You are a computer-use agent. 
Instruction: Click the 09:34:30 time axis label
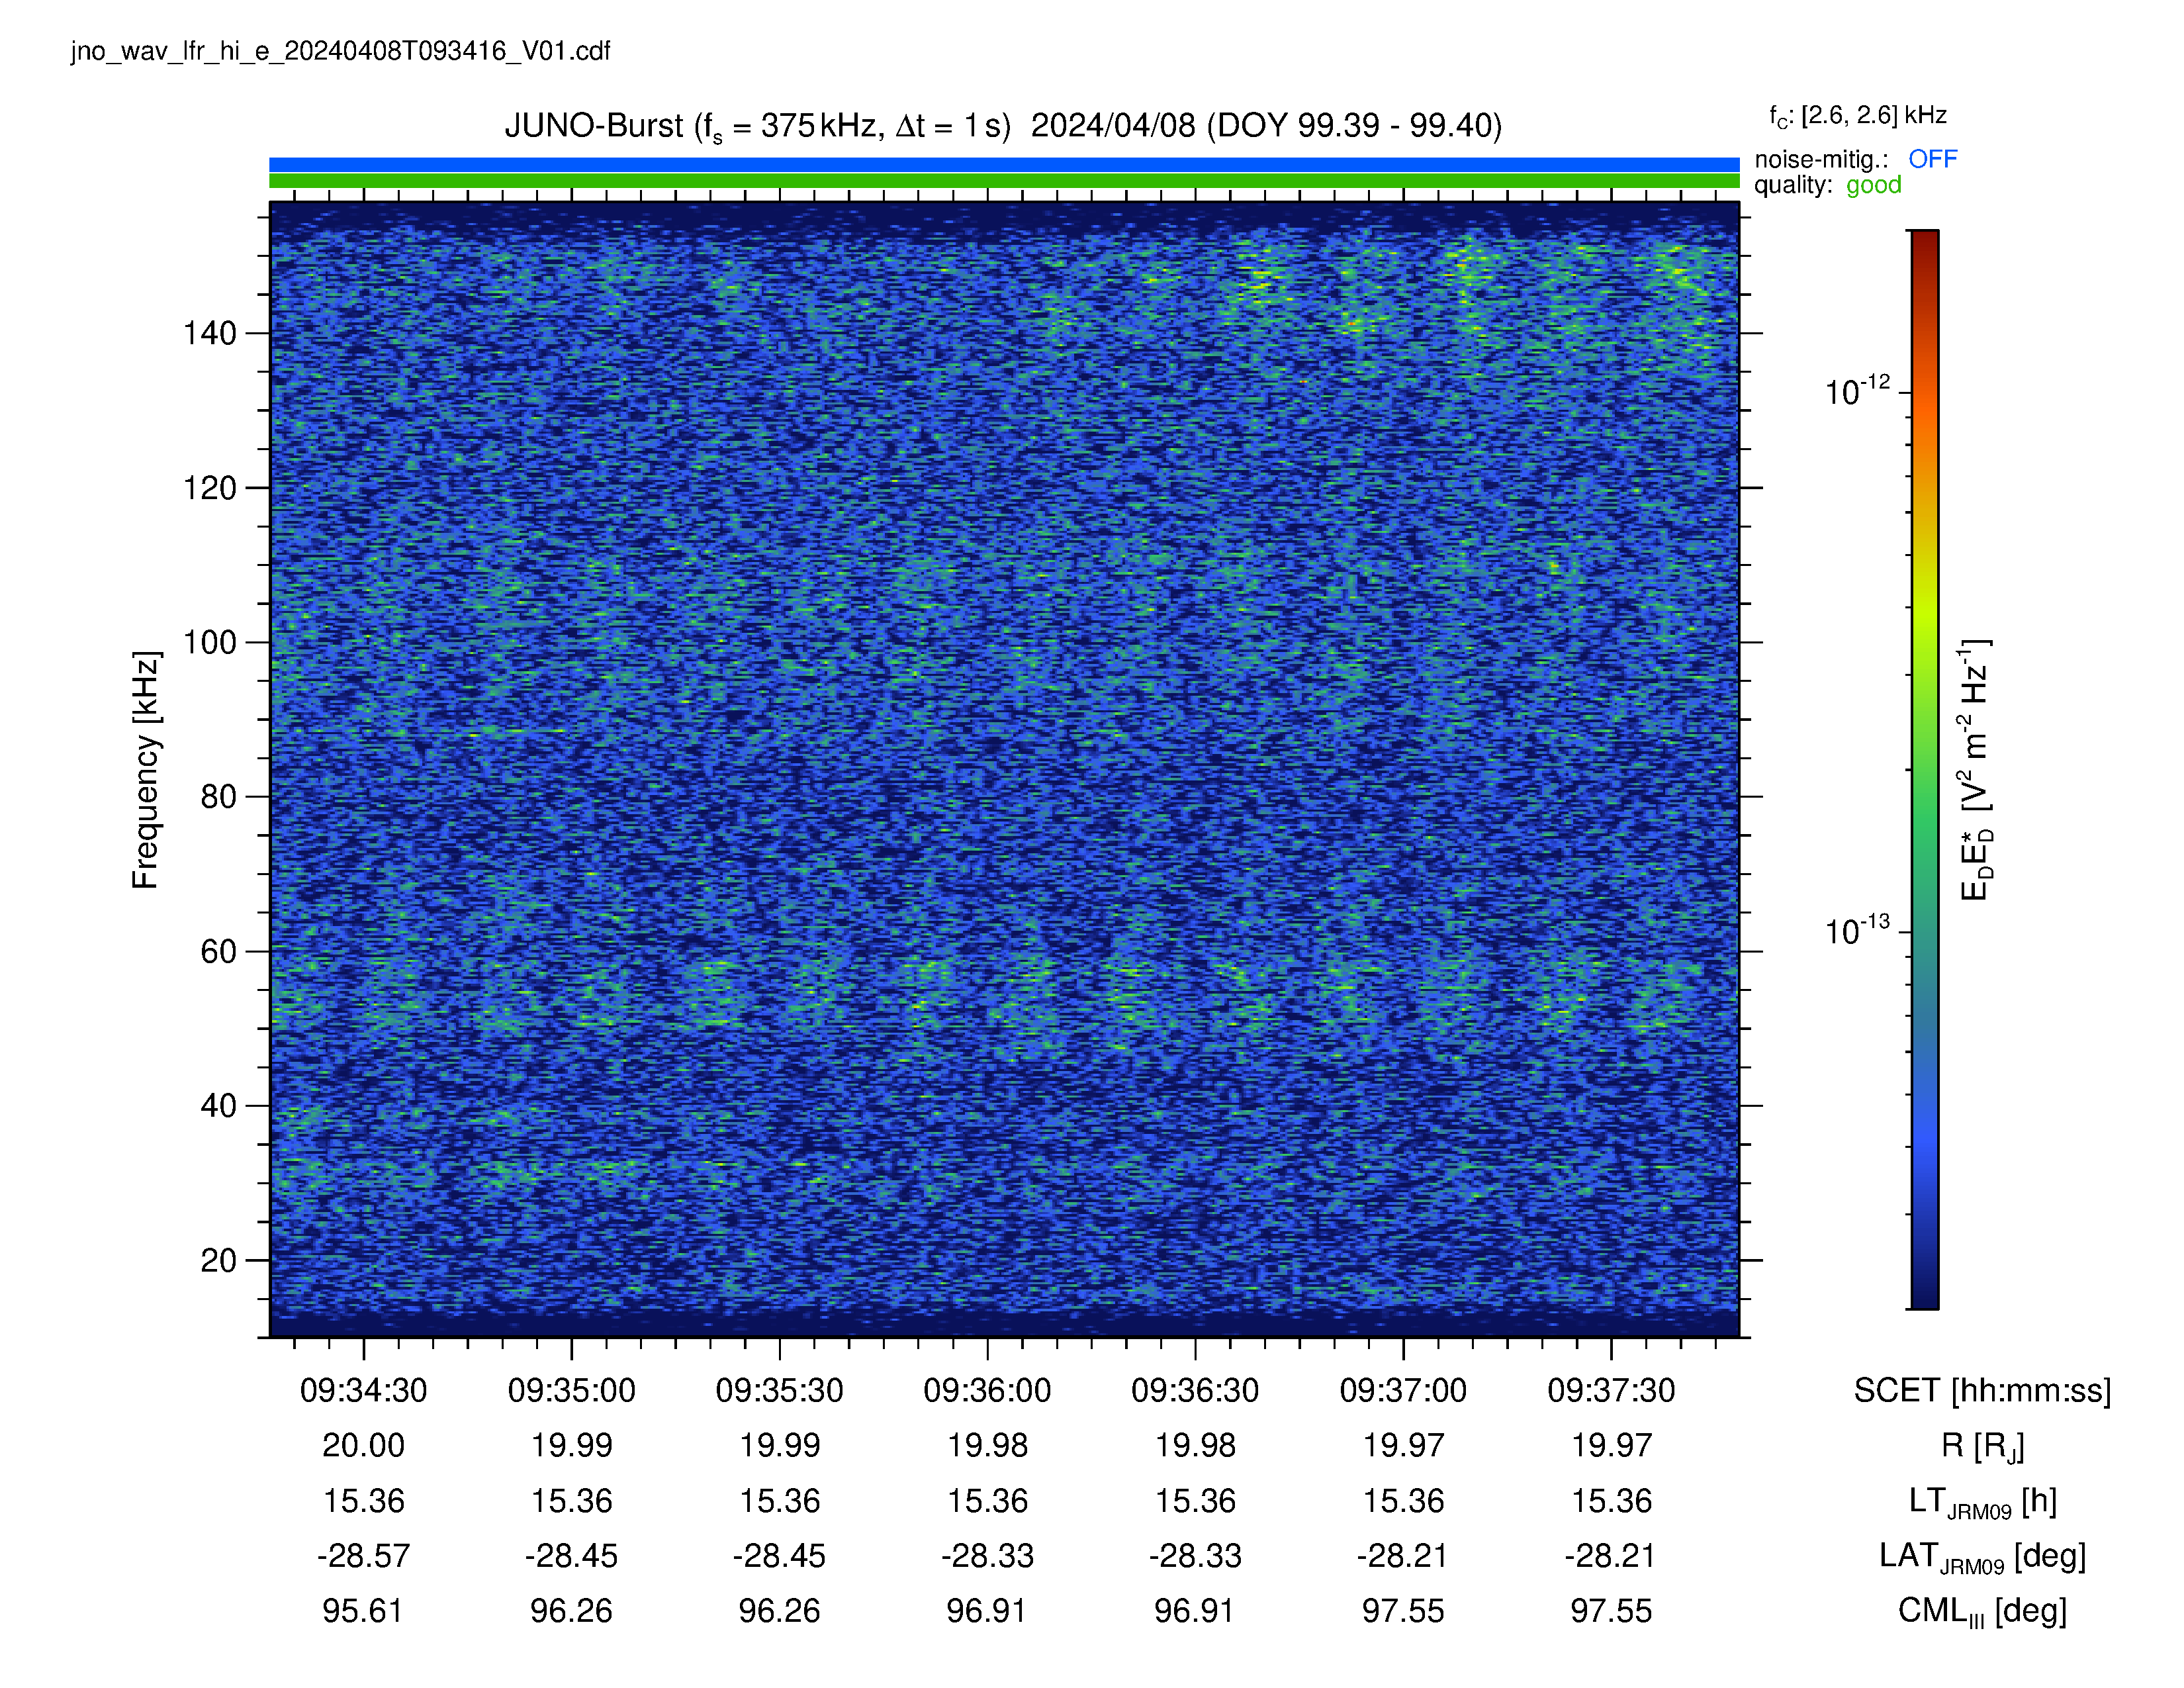[x=363, y=1390]
